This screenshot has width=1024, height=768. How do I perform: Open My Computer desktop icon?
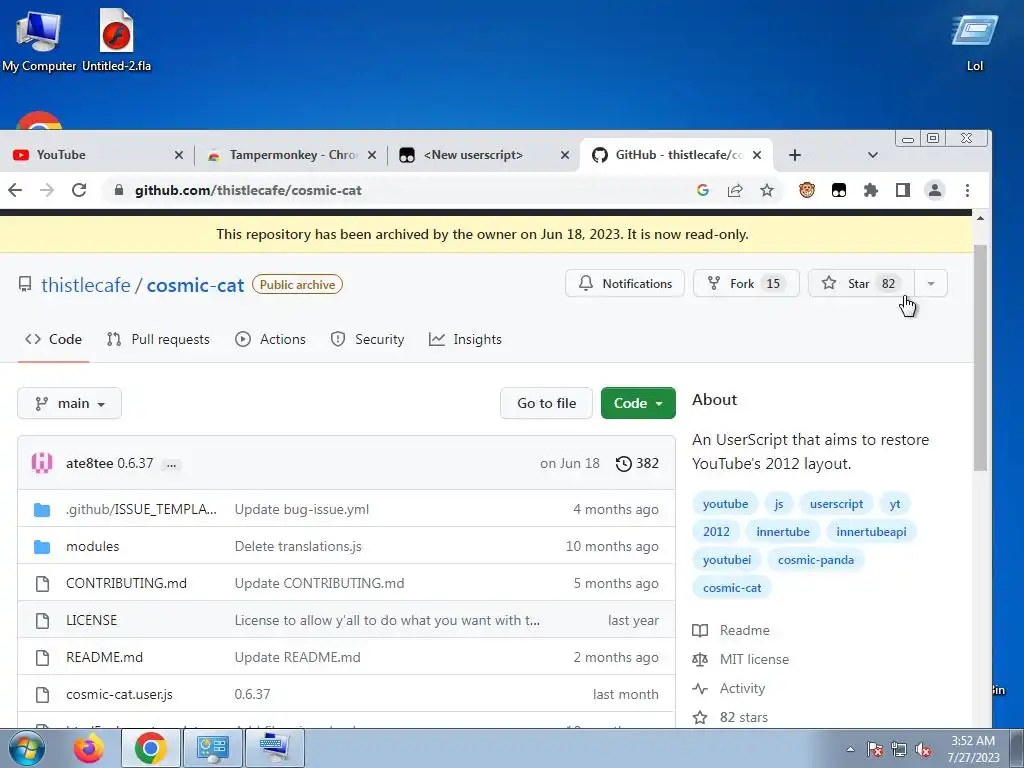point(38,39)
